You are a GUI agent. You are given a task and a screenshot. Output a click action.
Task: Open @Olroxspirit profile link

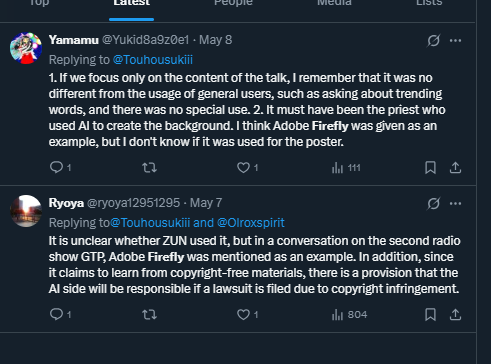point(251,223)
